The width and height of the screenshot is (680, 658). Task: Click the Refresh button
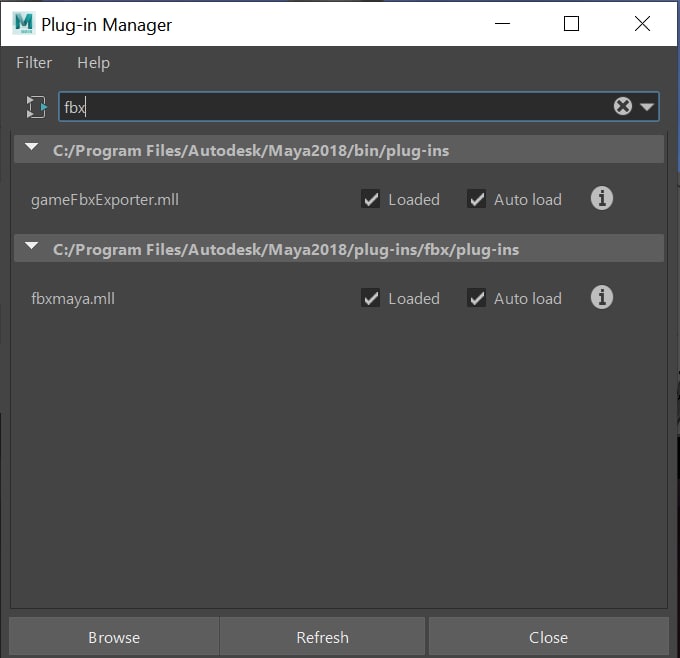click(322, 637)
